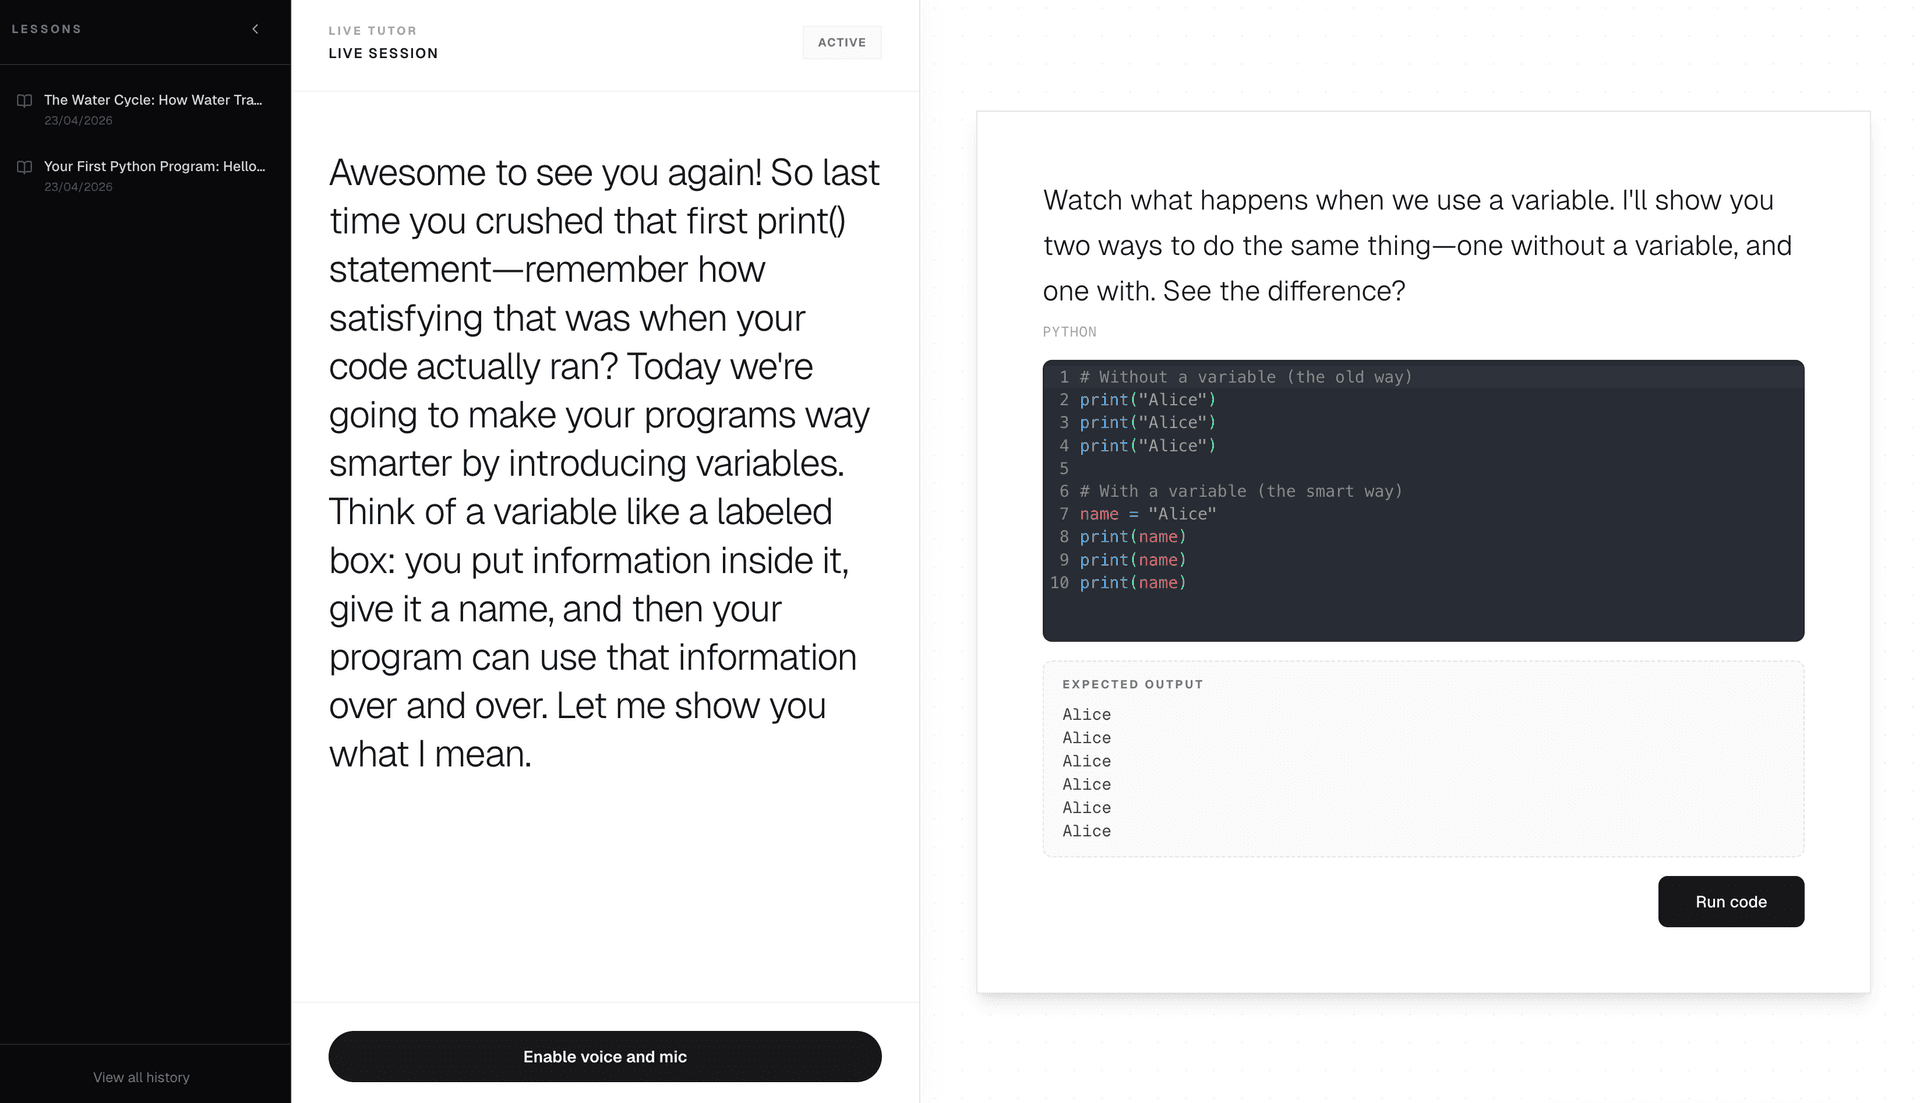Enable voice and mic
This screenshot has width=1920, height=1103.
(604, 1056)
